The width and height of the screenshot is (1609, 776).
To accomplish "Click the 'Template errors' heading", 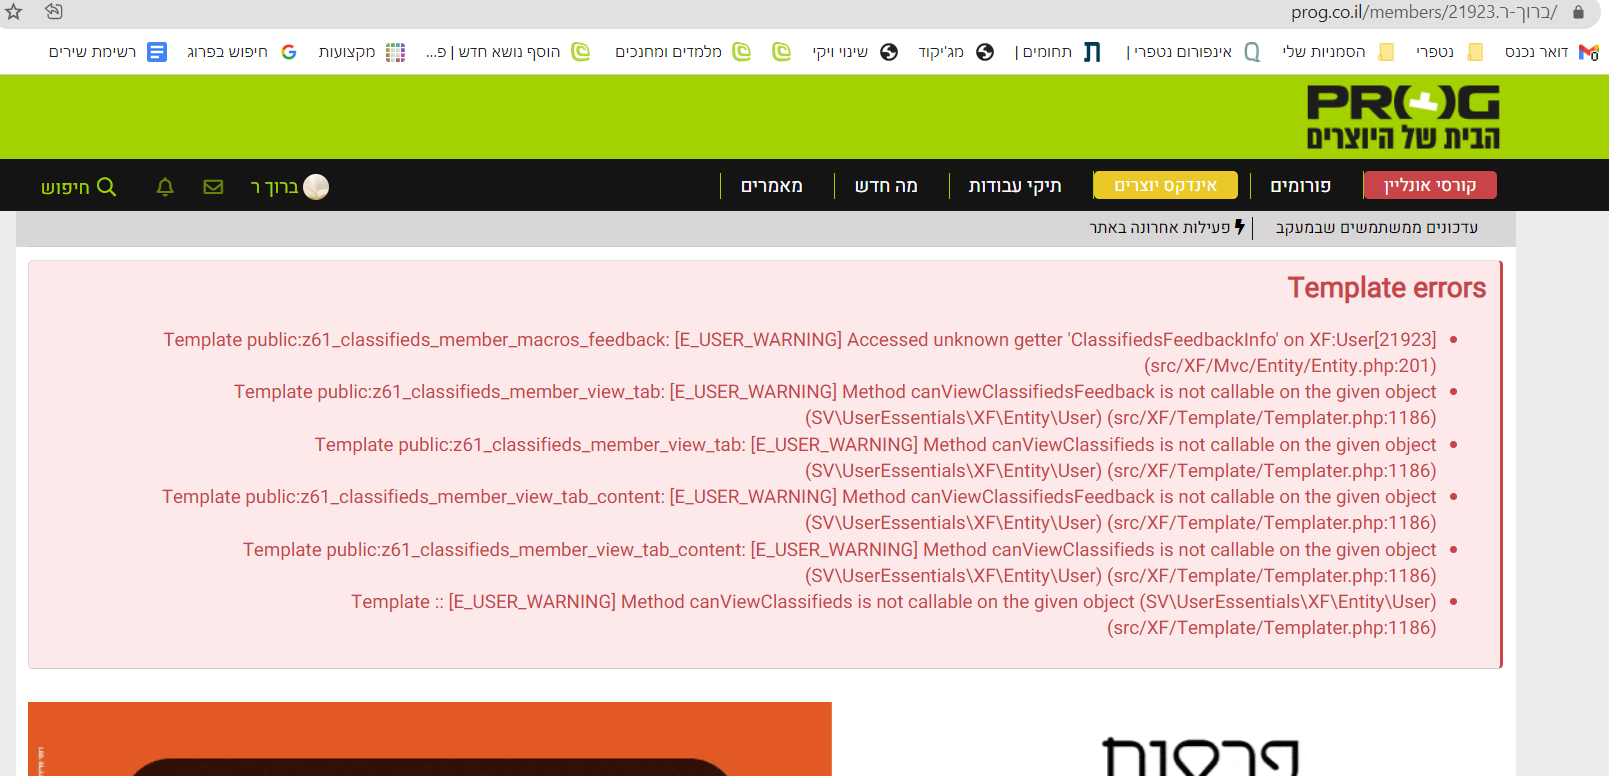I will (x=1387, y=288).
